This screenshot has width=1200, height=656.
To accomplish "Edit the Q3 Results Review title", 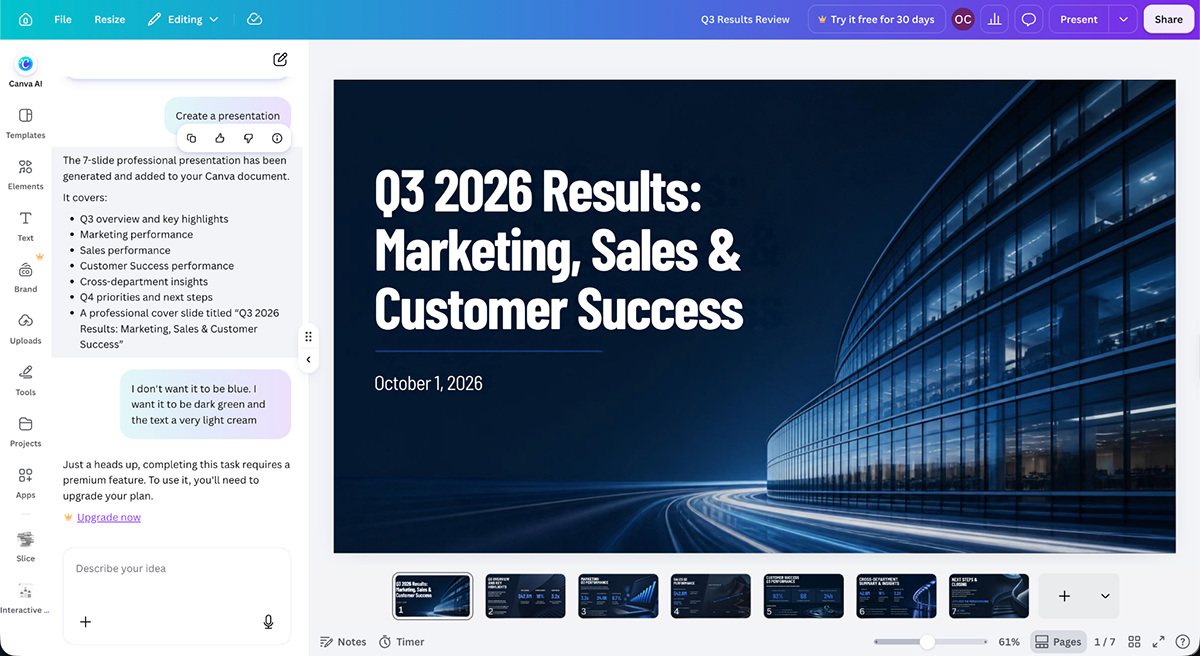I will click(x=745, y=19).
